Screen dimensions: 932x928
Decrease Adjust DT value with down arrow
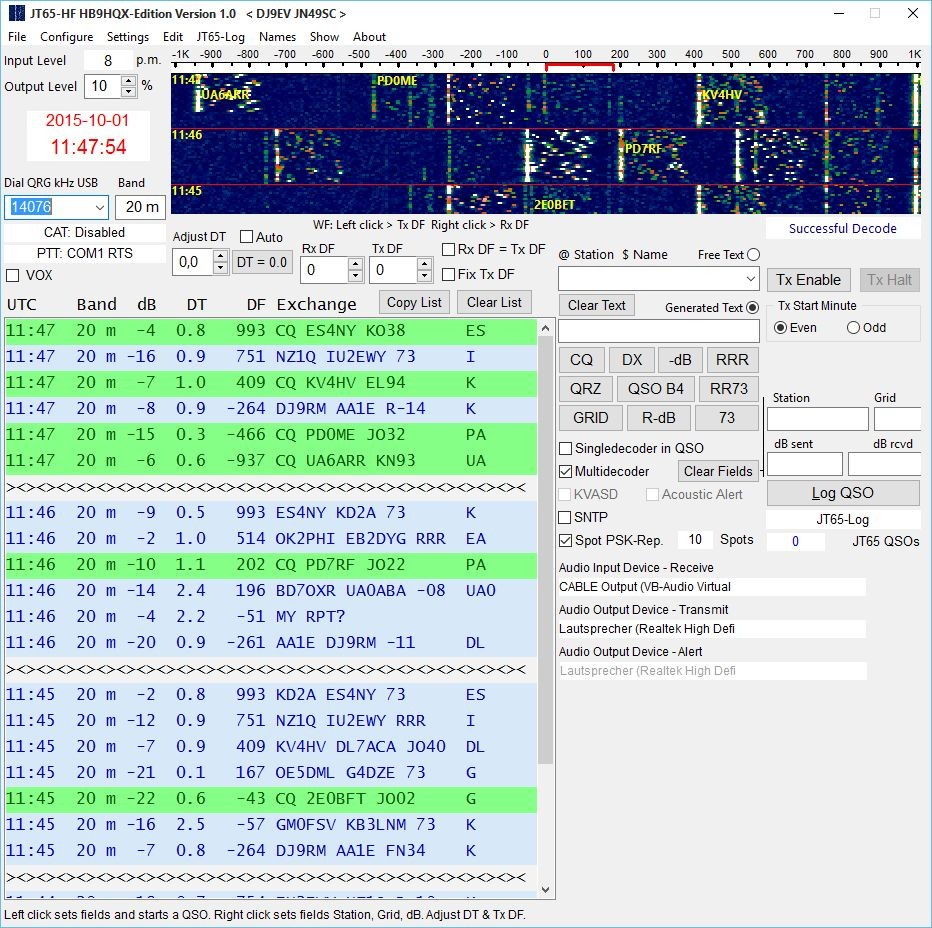click(x=220, y=268)
